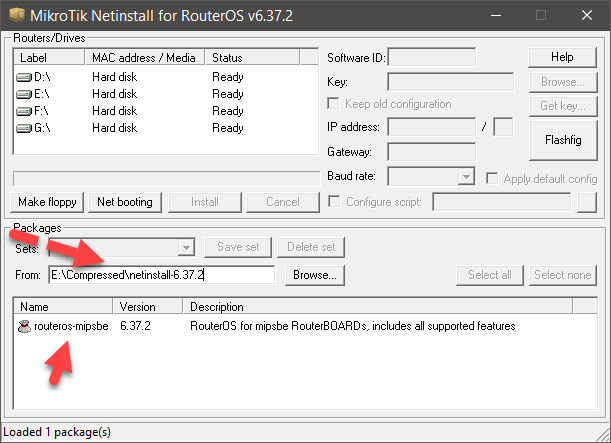Sort packages by Name column header
Image resolution: width=611 pixels, height=443 pixels.
pyautogui.click(x=63, y=307)
